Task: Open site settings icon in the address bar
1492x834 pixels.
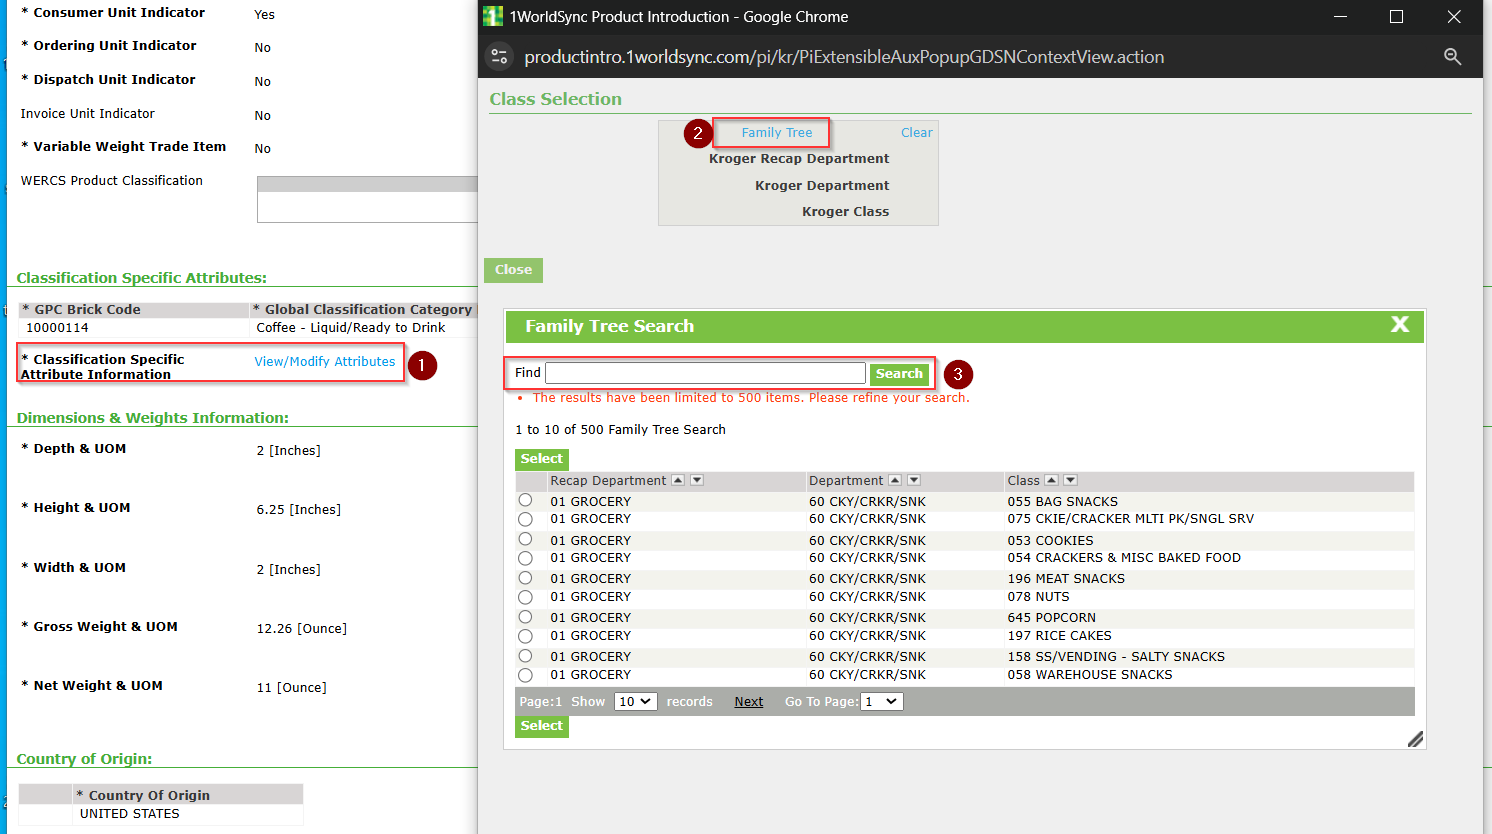Action: pyautogui.click(x=499, y=57)
